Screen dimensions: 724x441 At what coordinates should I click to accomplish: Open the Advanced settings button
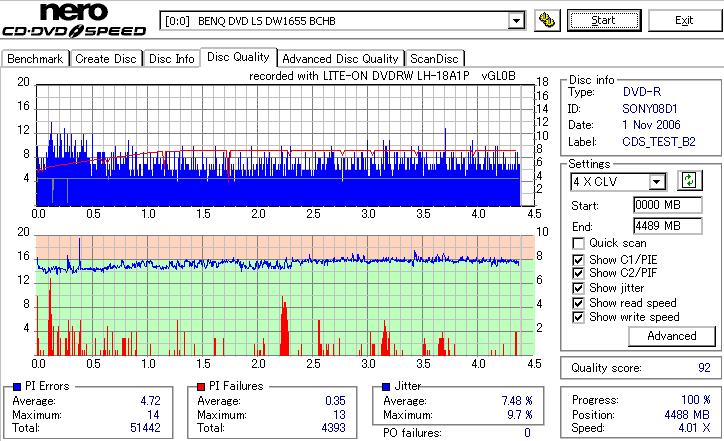click(672, 336)
